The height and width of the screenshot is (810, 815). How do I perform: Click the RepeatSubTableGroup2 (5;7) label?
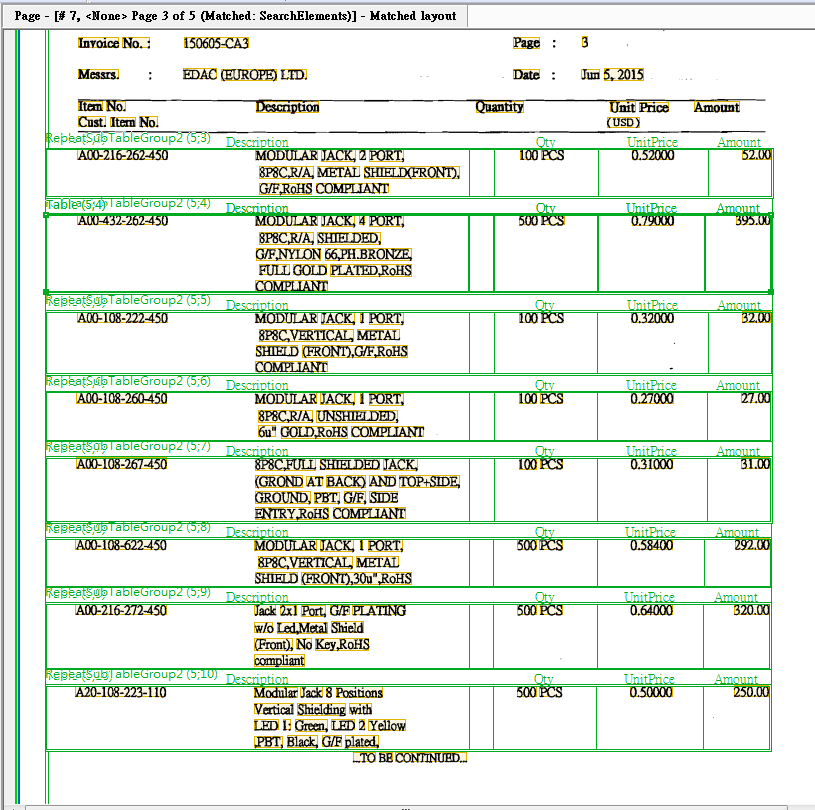click(128, 446)
